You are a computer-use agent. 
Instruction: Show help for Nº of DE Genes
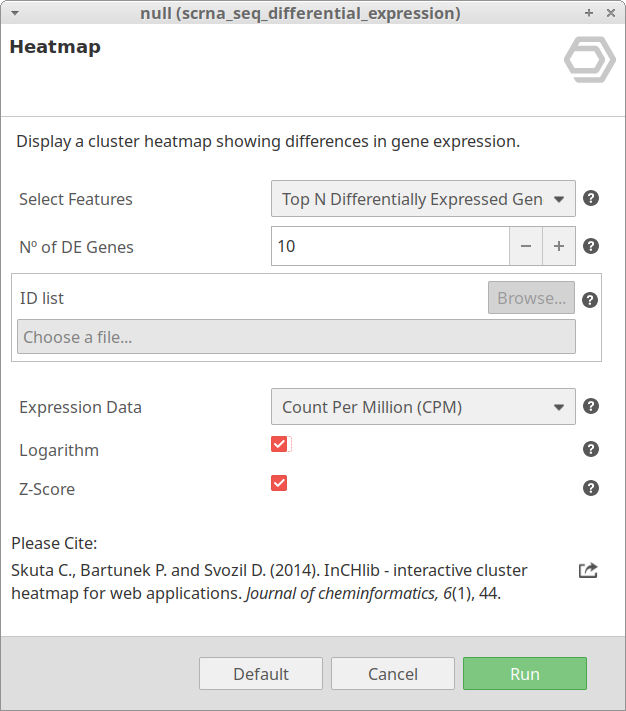pyautogui.click(x=591, y=246)
